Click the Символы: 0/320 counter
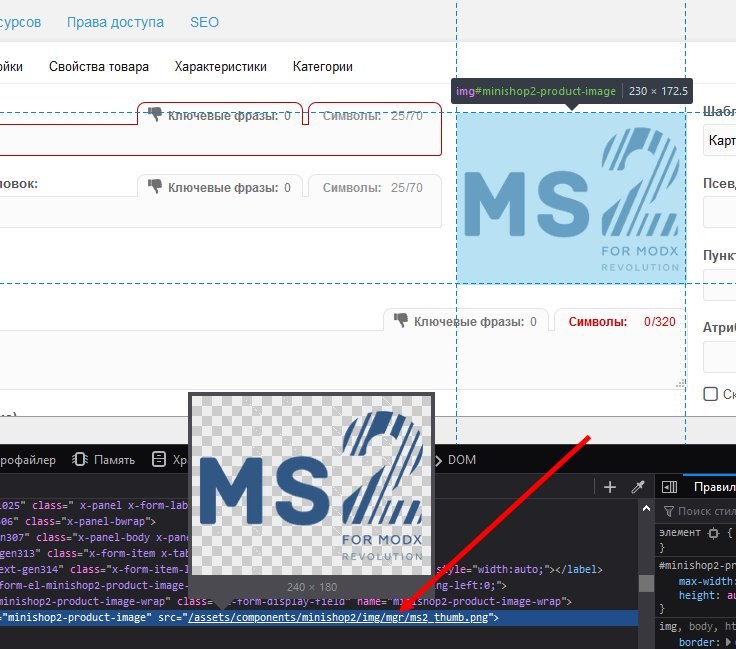 tap(621, 321)
